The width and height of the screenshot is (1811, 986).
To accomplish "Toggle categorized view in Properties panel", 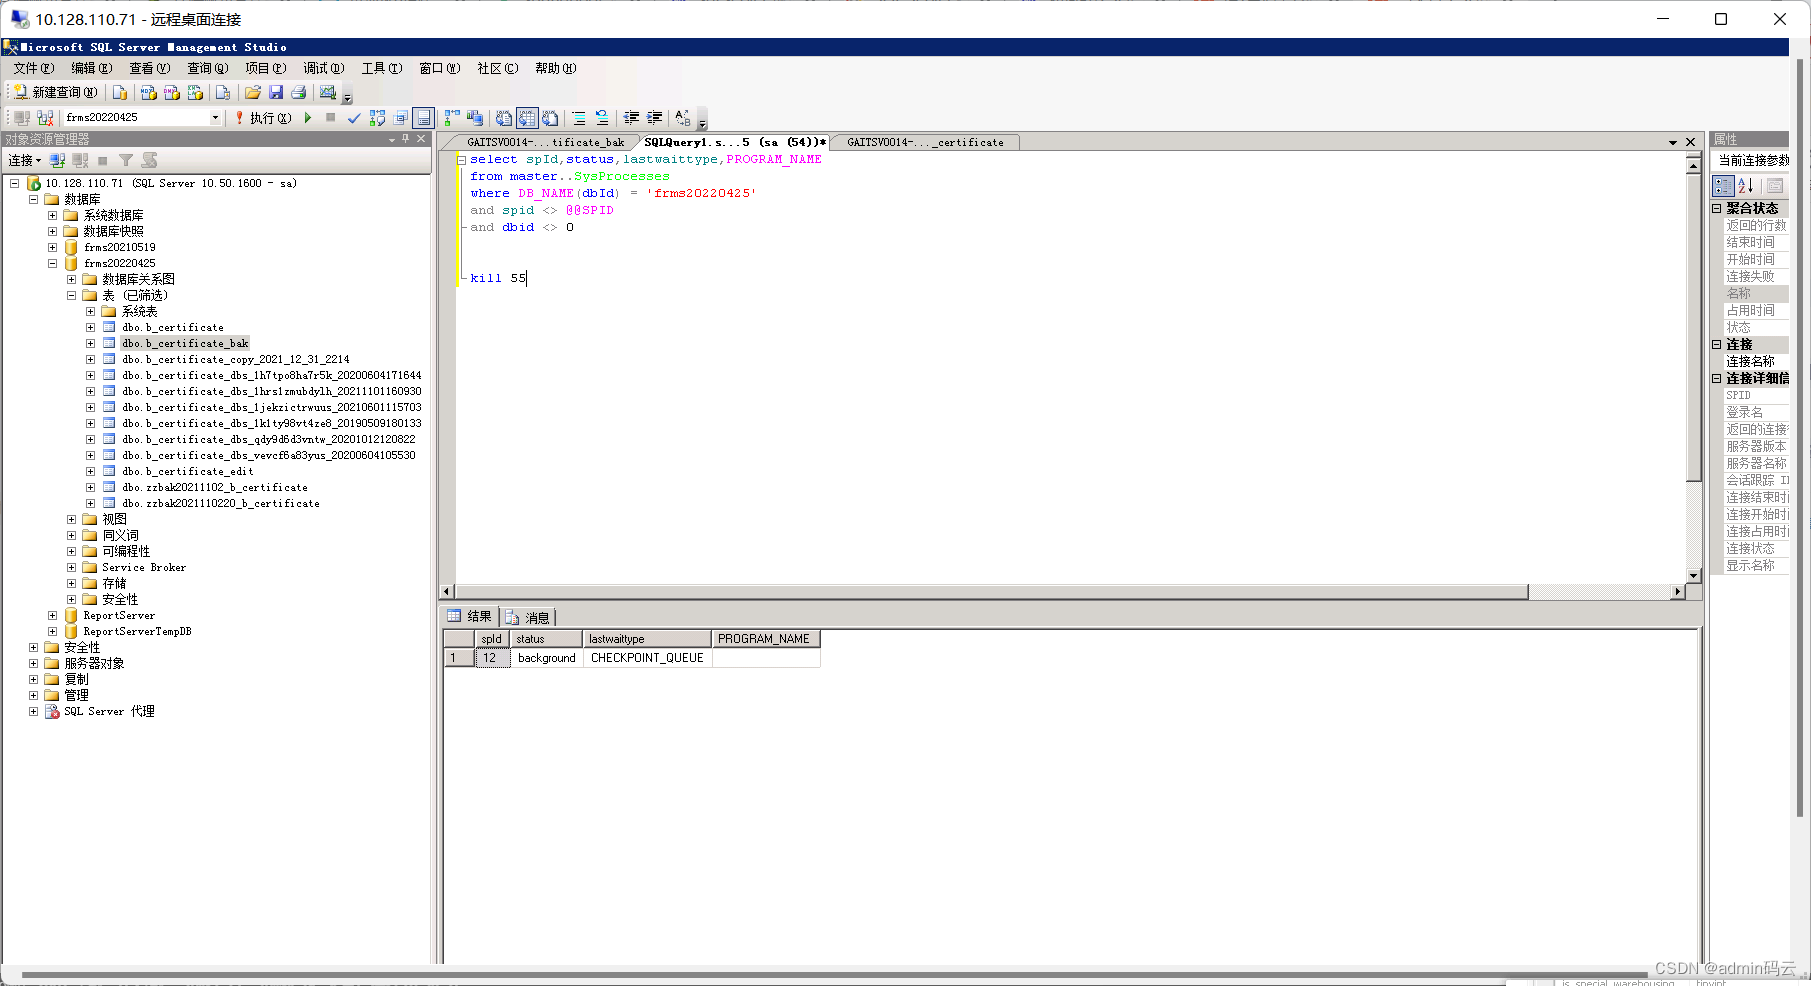I will [x=1723, y=186].
